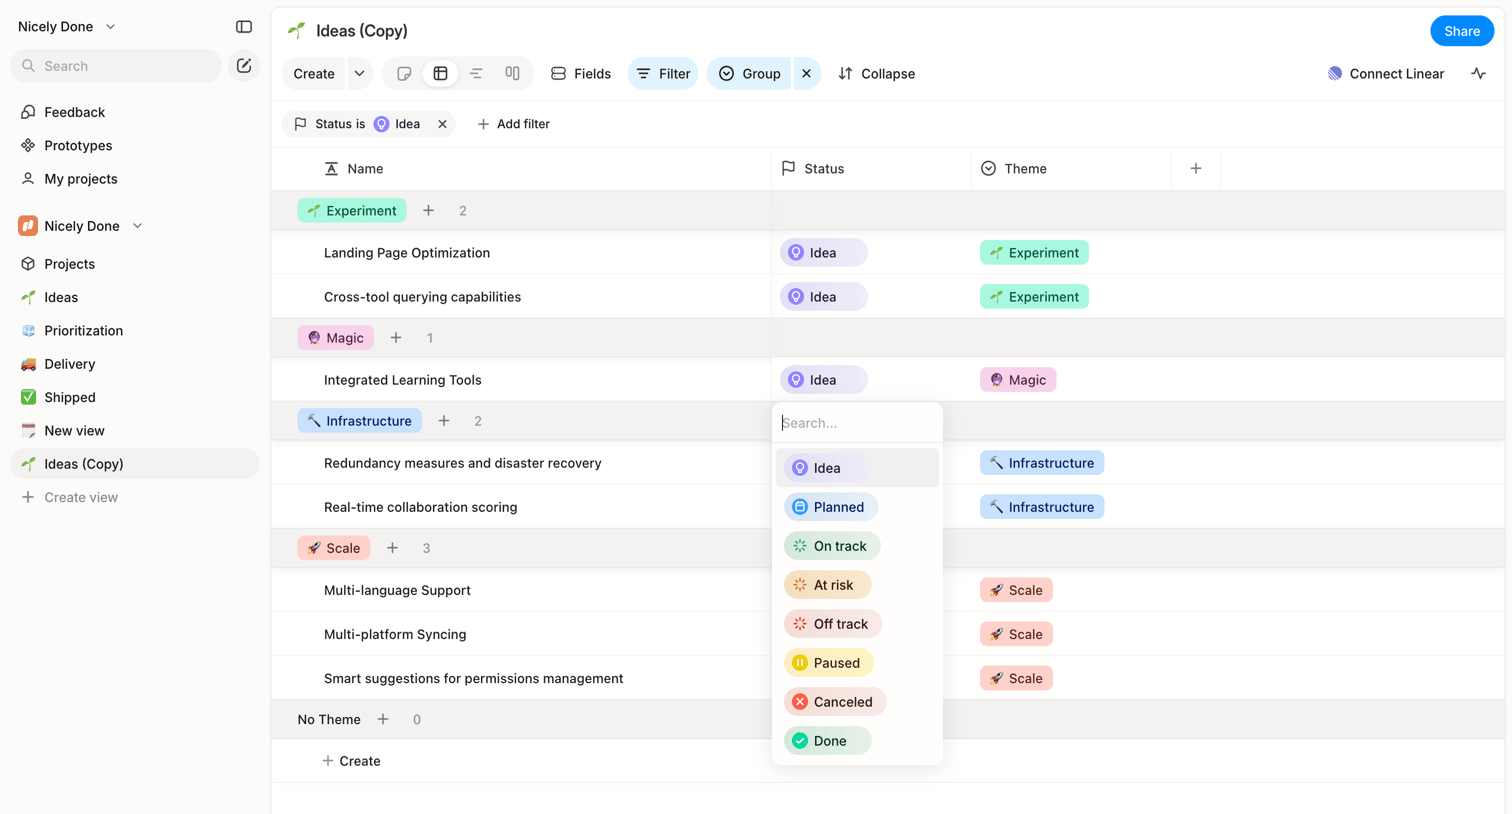Image resolution: width=1512 pixels, height=814 pixels.
Task: Remove the Status is Idea filter chip
Action: [x=442, y=124]
